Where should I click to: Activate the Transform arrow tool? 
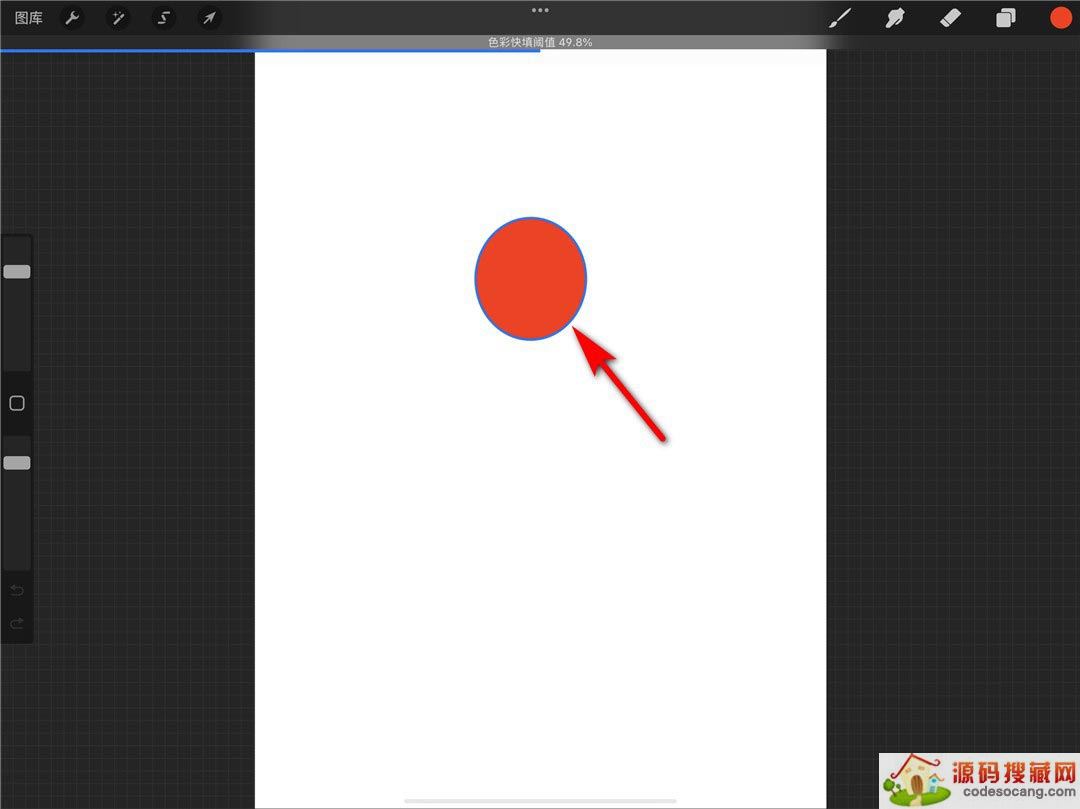209,18
